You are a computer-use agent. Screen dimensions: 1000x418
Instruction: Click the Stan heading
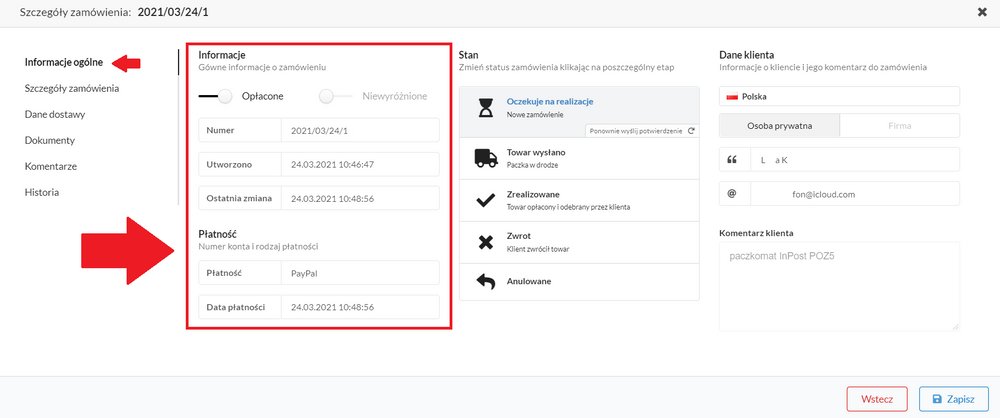pyautogui.click(x=468, y=55)
